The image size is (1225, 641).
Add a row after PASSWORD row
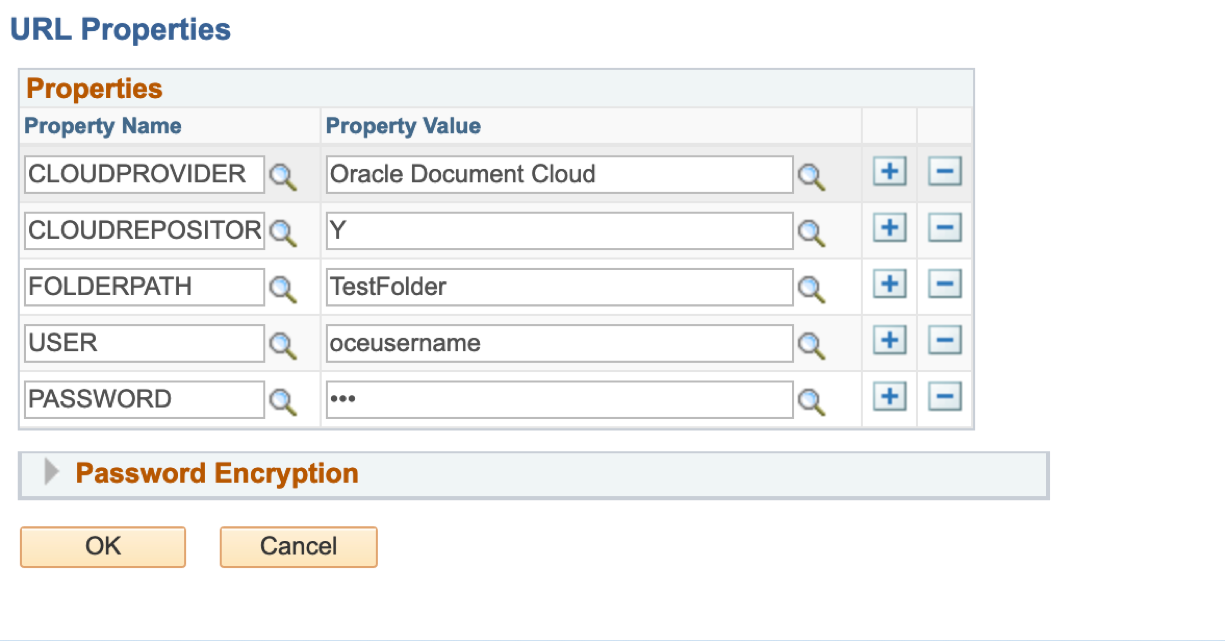[x=889, y=397]
